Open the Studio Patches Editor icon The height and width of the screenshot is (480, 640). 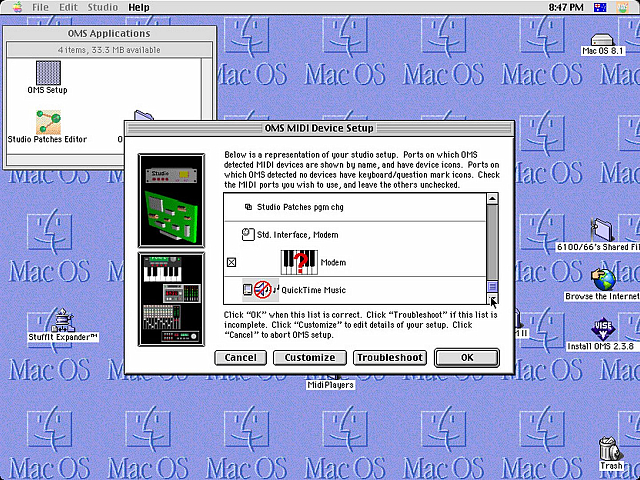click(x=48, y=122)
